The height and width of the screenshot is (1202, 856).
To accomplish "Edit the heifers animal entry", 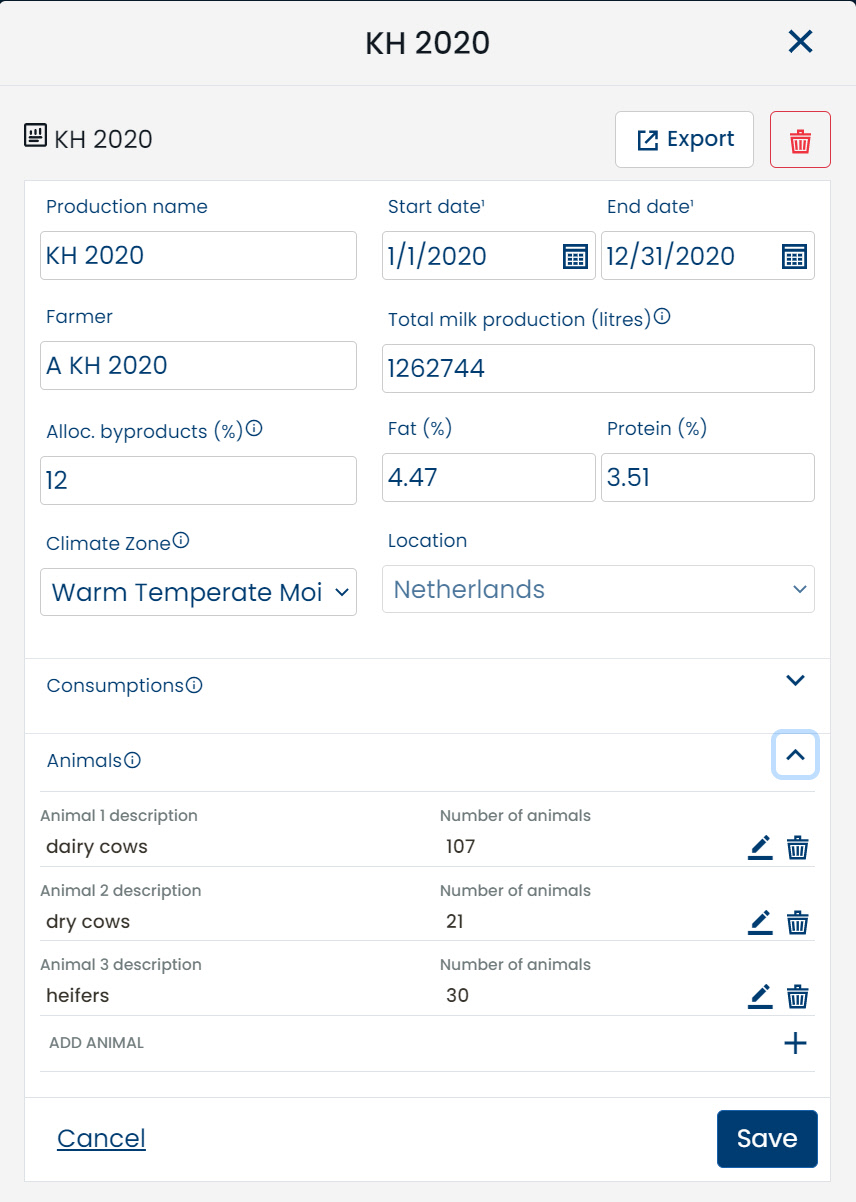I will click(x=760, y=996).
